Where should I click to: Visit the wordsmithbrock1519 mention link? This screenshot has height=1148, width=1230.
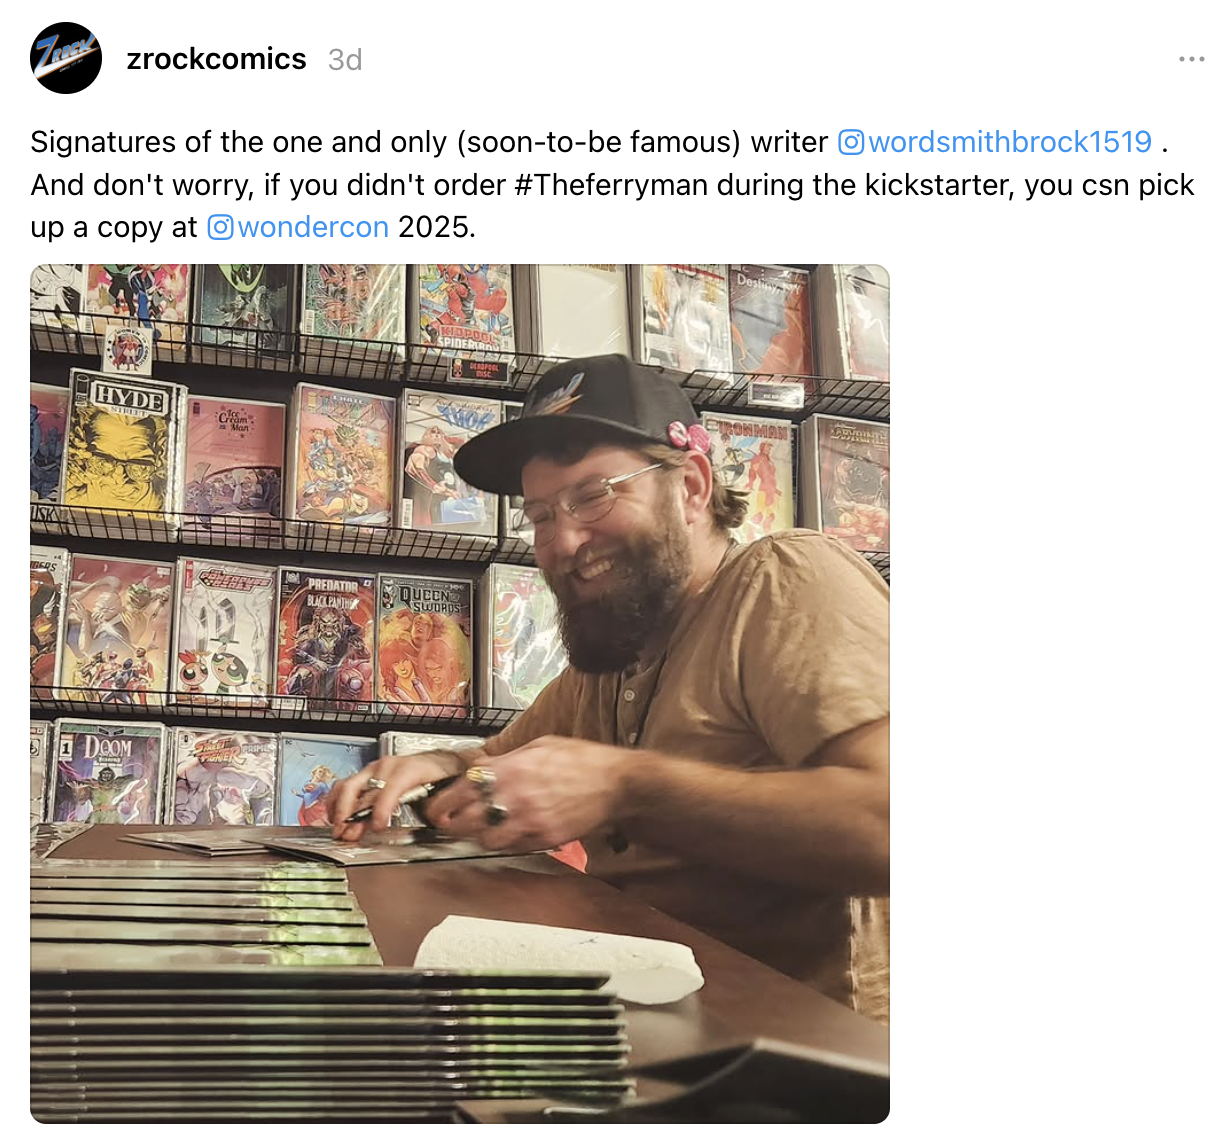coord(1010,142)
